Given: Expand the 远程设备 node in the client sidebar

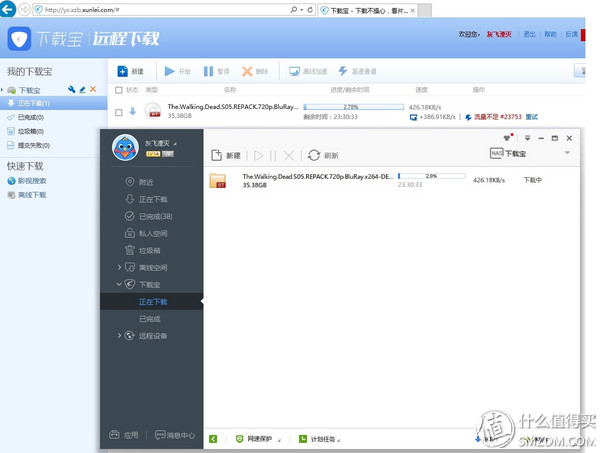Looking at the screenshot, I should coord(119,336).
